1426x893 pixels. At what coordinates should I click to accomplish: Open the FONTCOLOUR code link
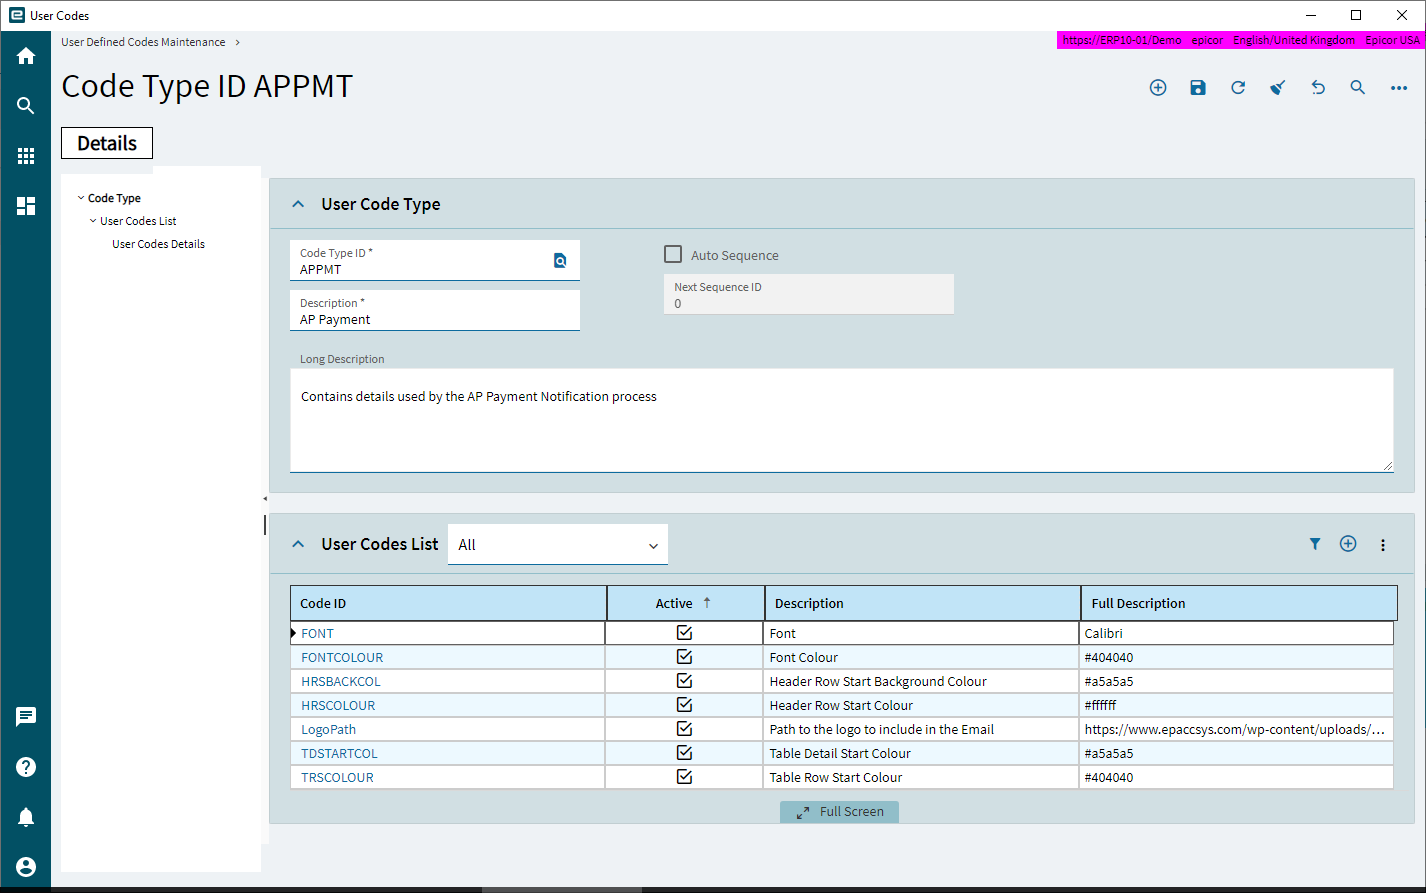pyautogui.click(x=342, y=657)
